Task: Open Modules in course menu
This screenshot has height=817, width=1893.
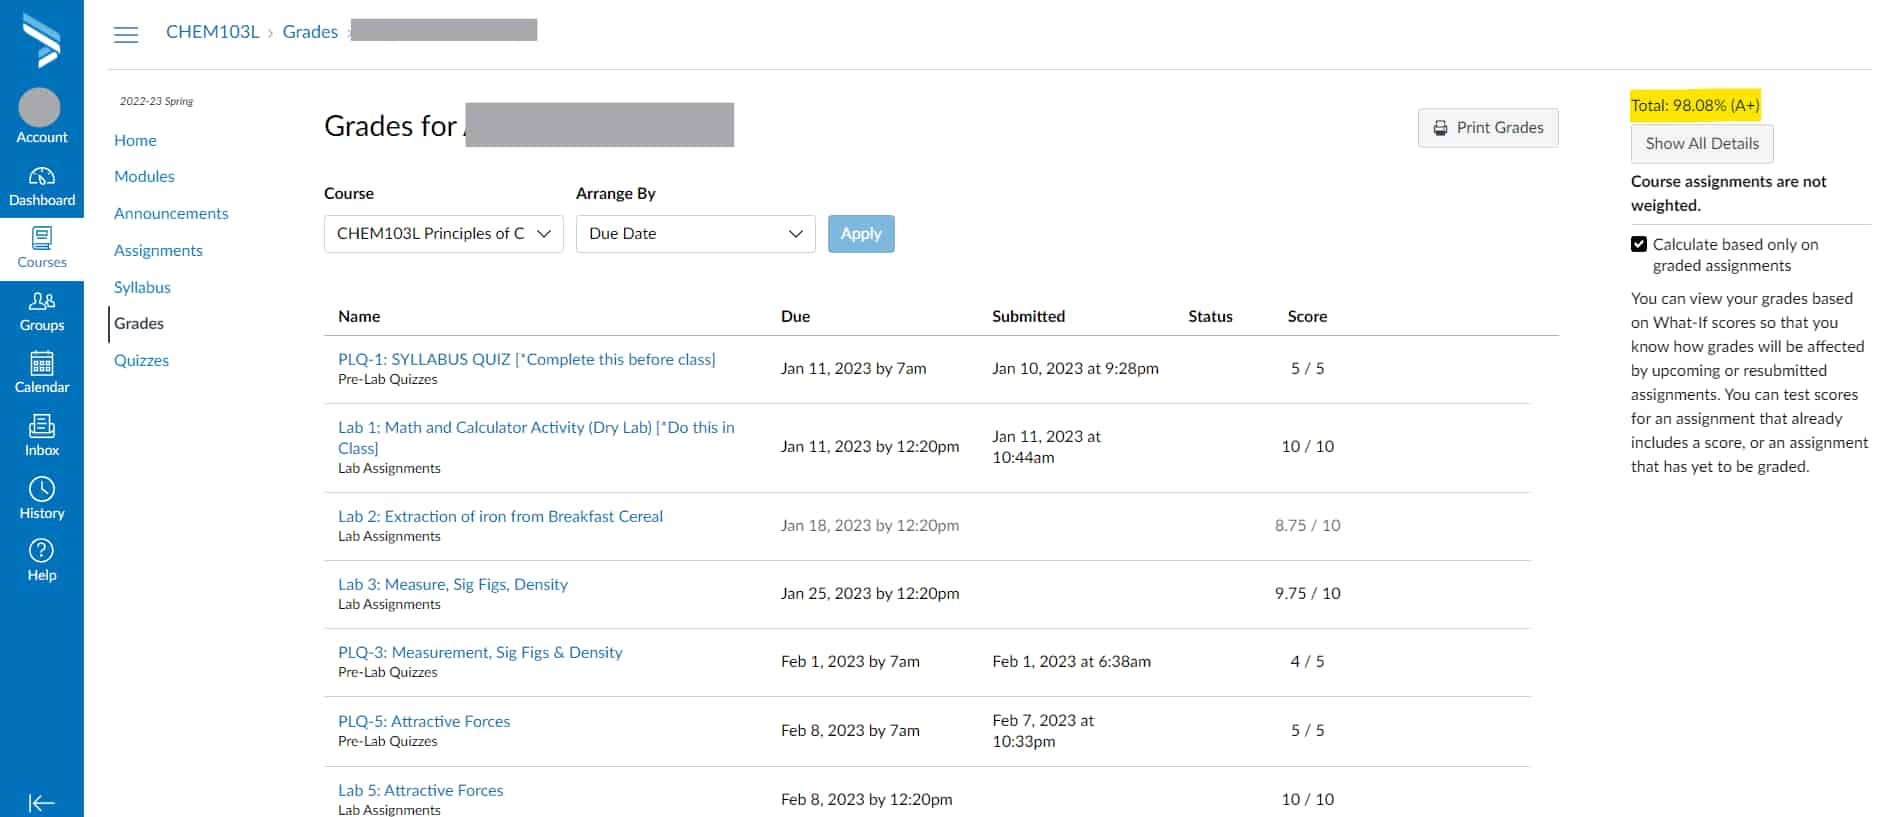Action: (x=144, y=176)
